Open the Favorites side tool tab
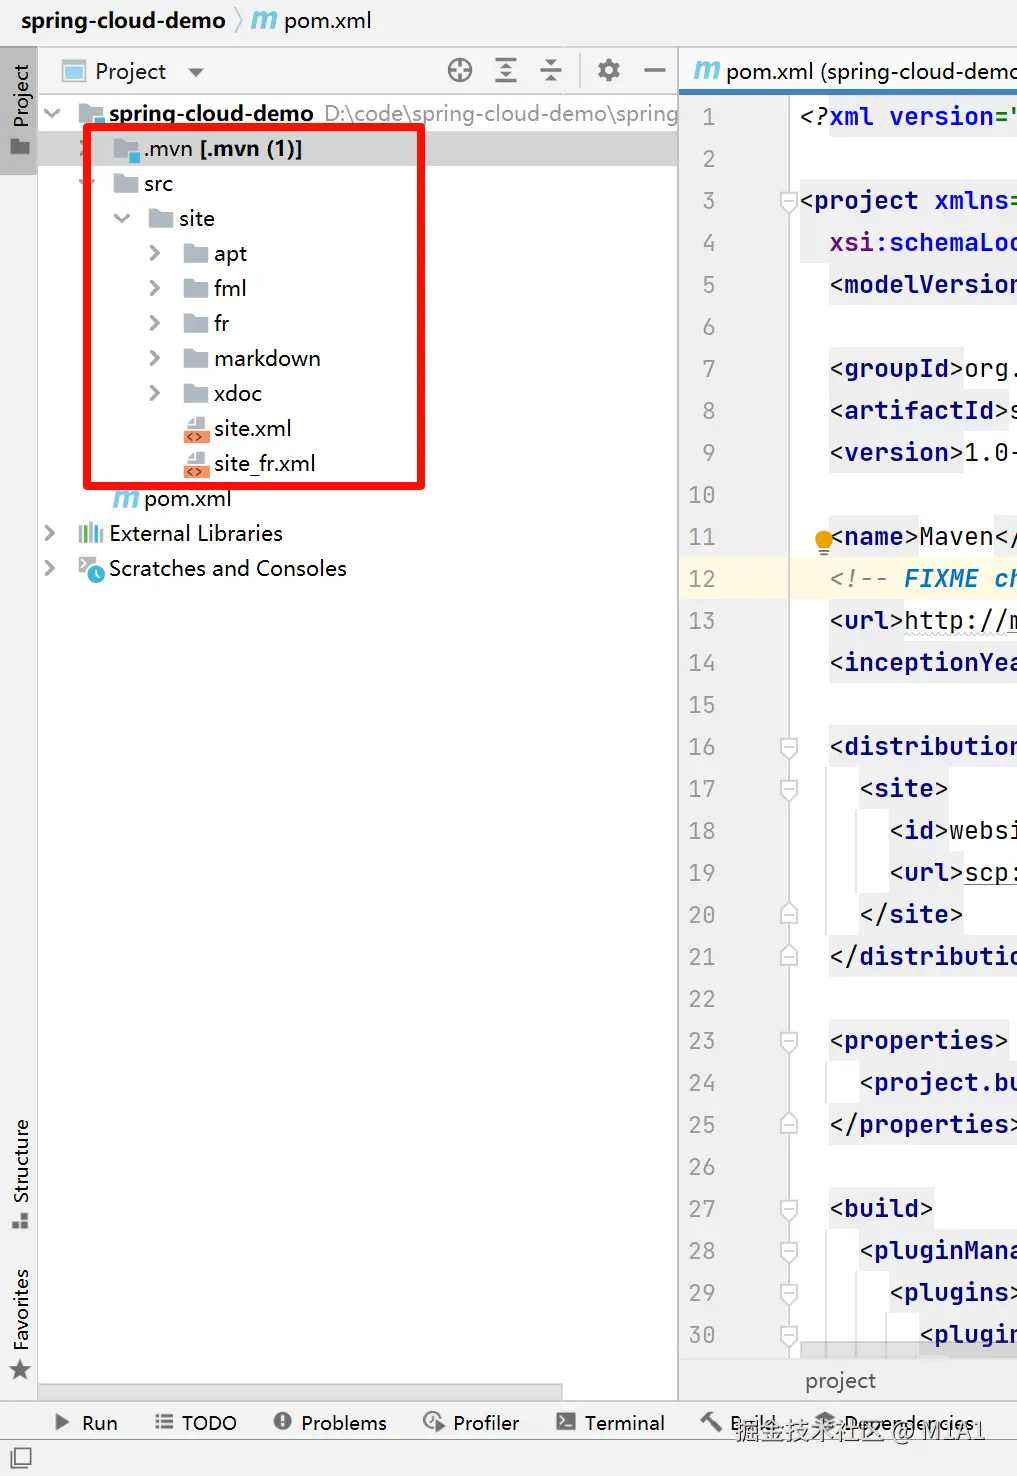This screenshot has width=1017, height=1476. (20, 1324)
